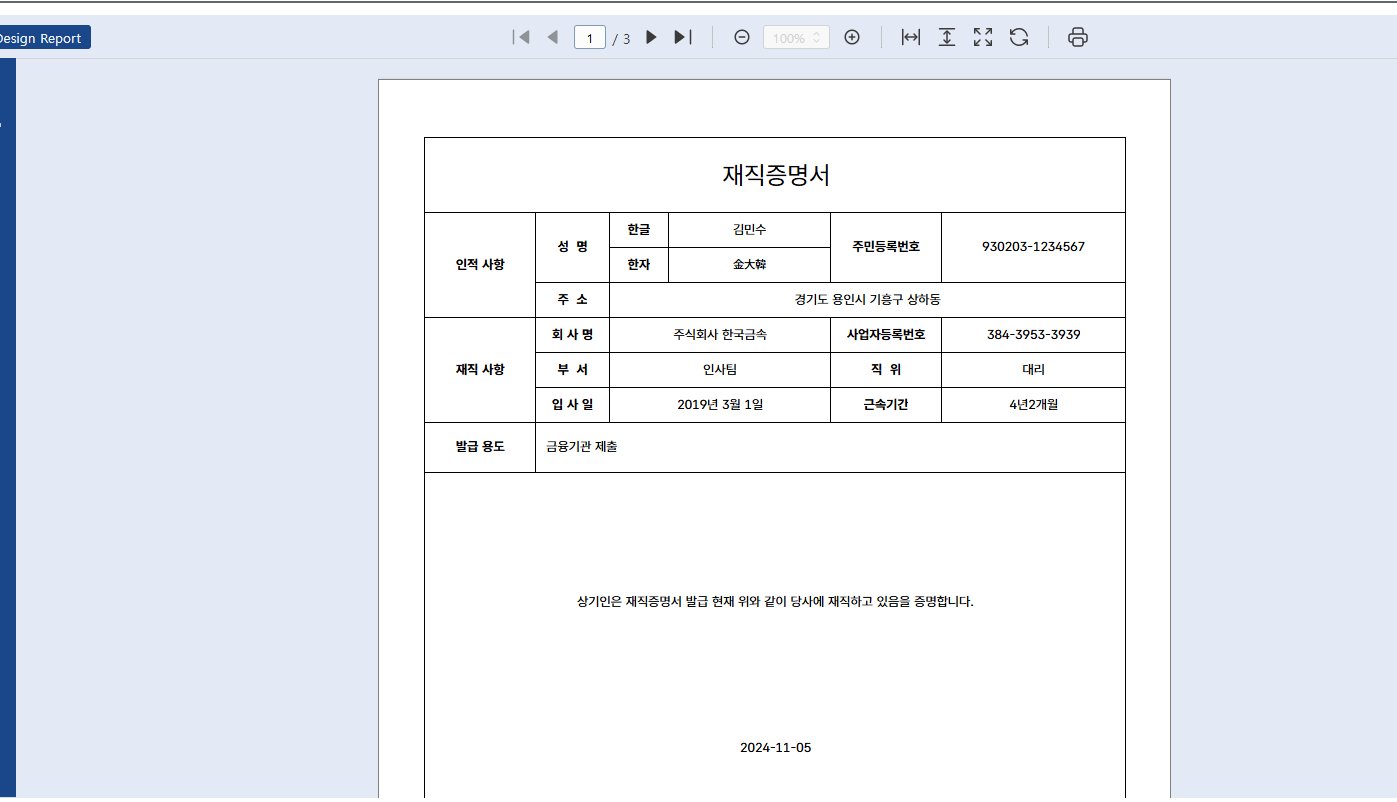Click the 한자 label cell
1397x802 pixels.
tap(639, 265)
